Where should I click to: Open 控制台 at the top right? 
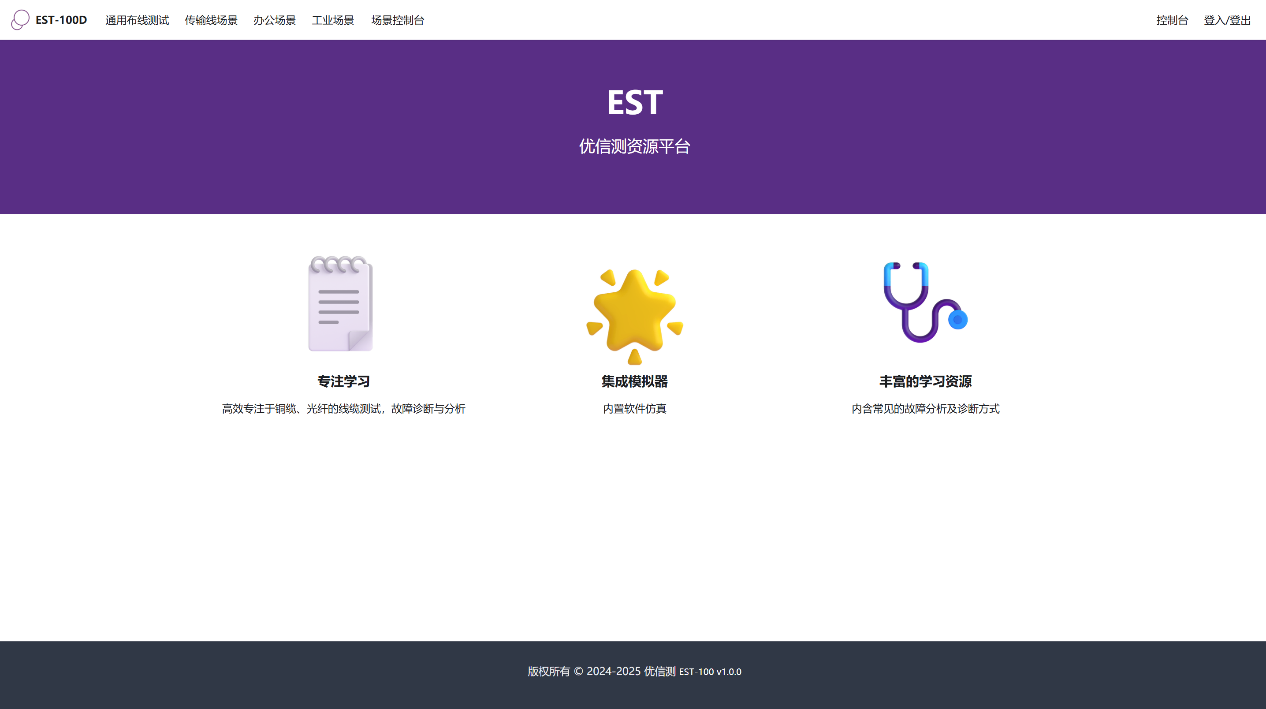[x=1172, y=20]
